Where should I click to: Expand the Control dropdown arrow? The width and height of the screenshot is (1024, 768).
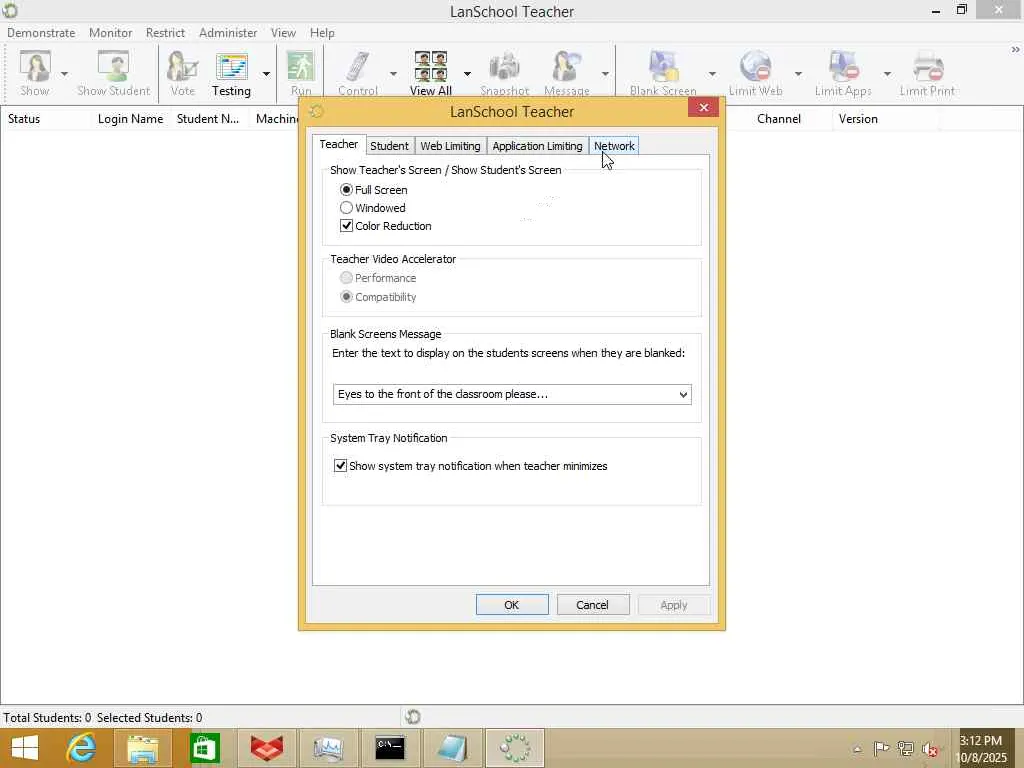point(392,74)
